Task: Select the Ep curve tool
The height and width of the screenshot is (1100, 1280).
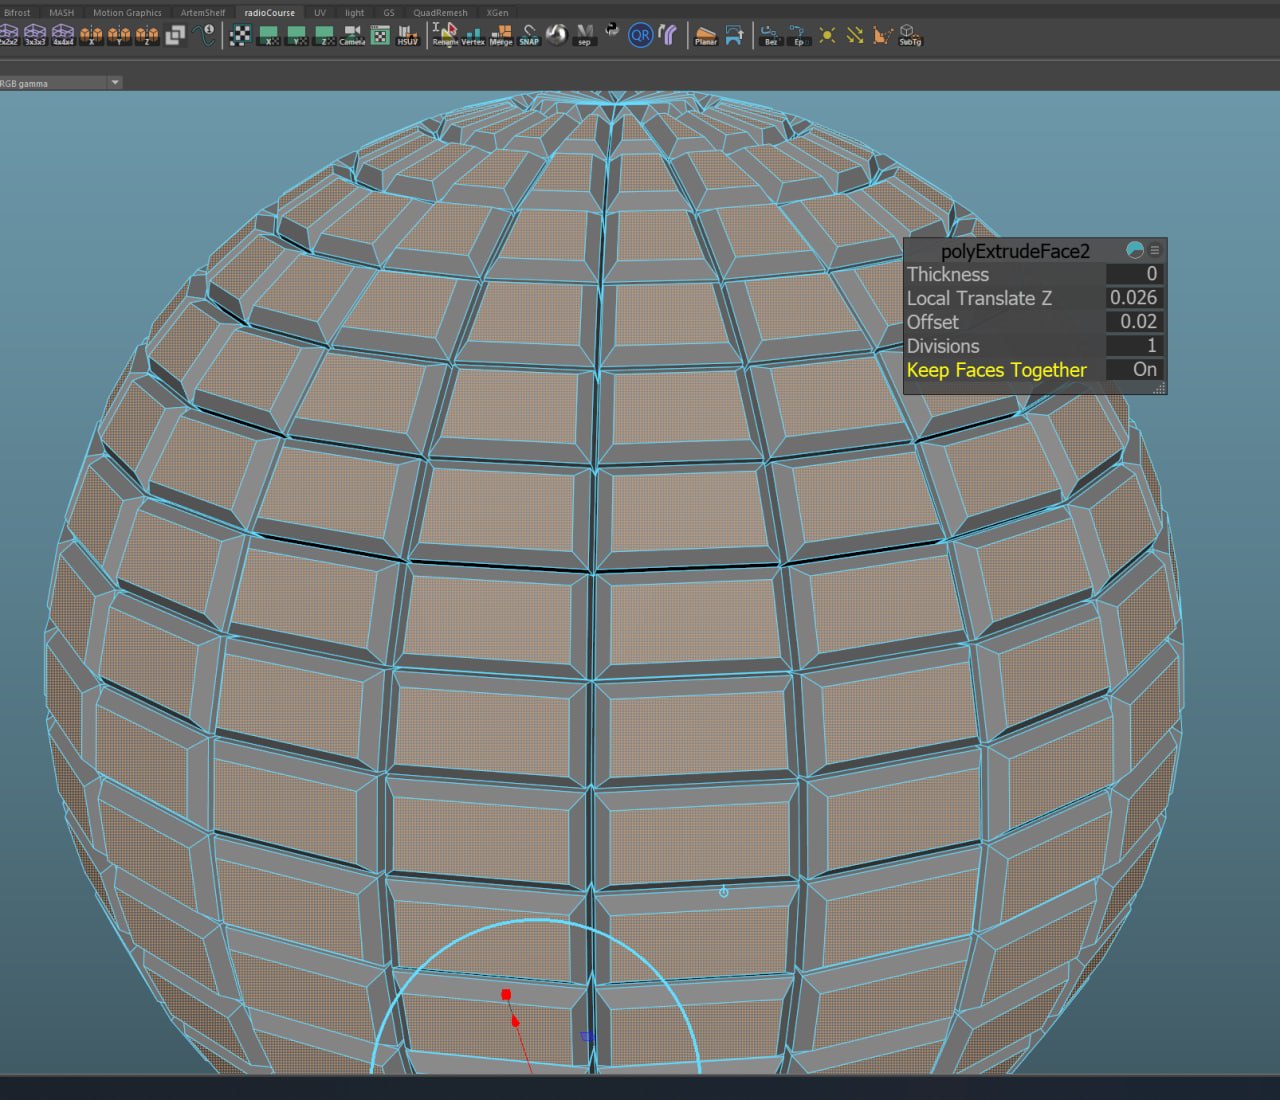Action: [x=798, y=35]
